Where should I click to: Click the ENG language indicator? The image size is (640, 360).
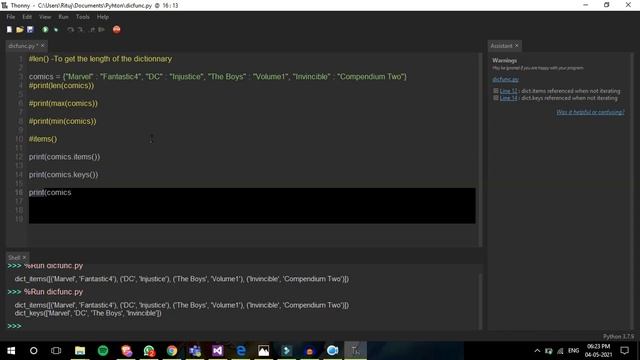pyautogui.click(x=573, y=351)
